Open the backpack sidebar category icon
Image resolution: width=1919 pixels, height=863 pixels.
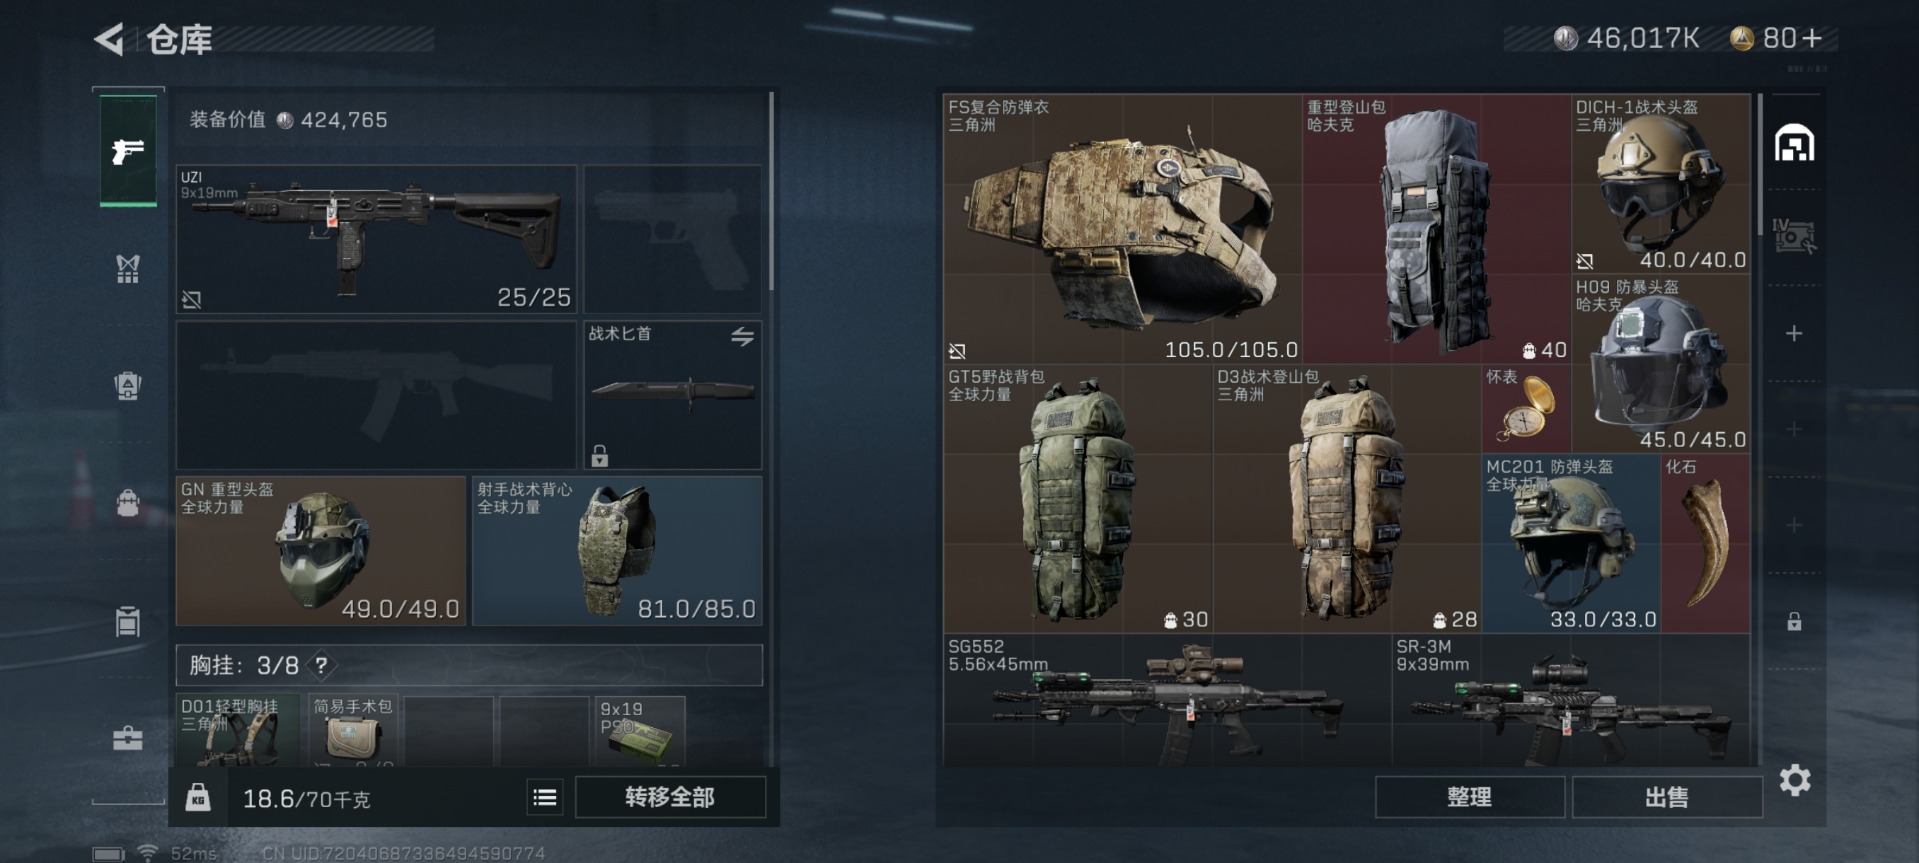click(128, 502)
